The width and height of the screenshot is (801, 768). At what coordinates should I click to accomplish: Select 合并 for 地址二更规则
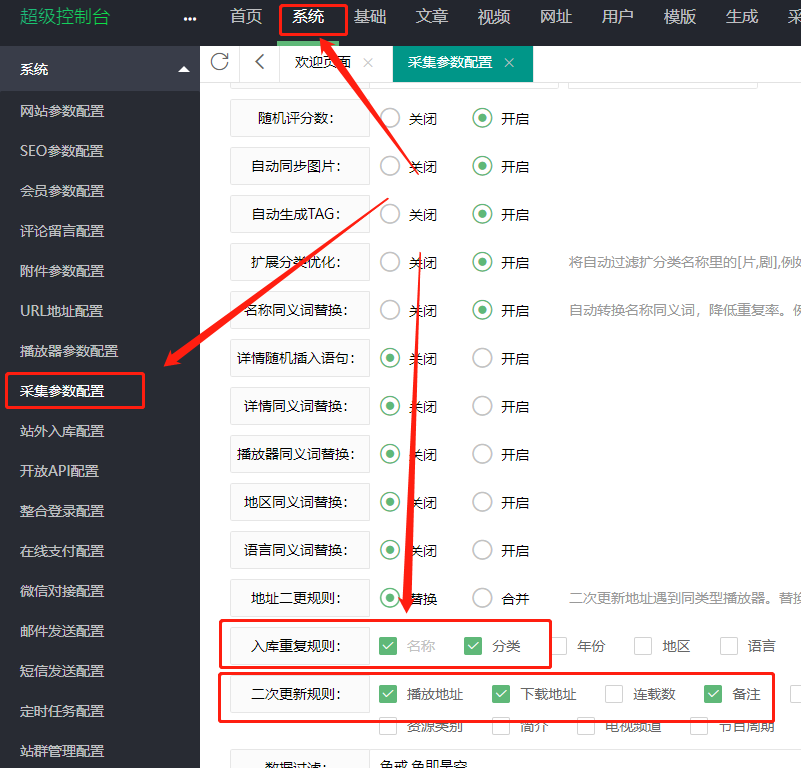click(482, 598)
